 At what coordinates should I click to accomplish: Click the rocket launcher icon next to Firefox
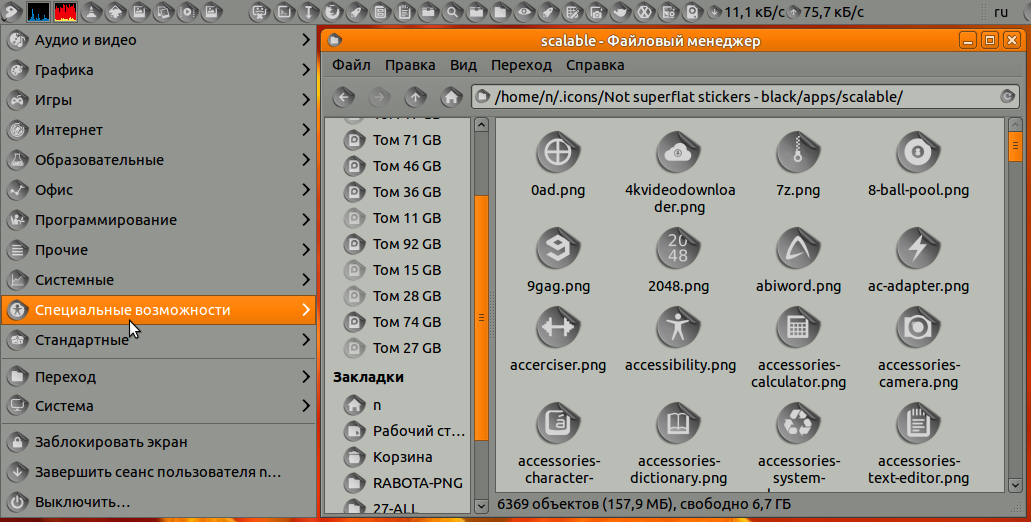pos(356,11)
